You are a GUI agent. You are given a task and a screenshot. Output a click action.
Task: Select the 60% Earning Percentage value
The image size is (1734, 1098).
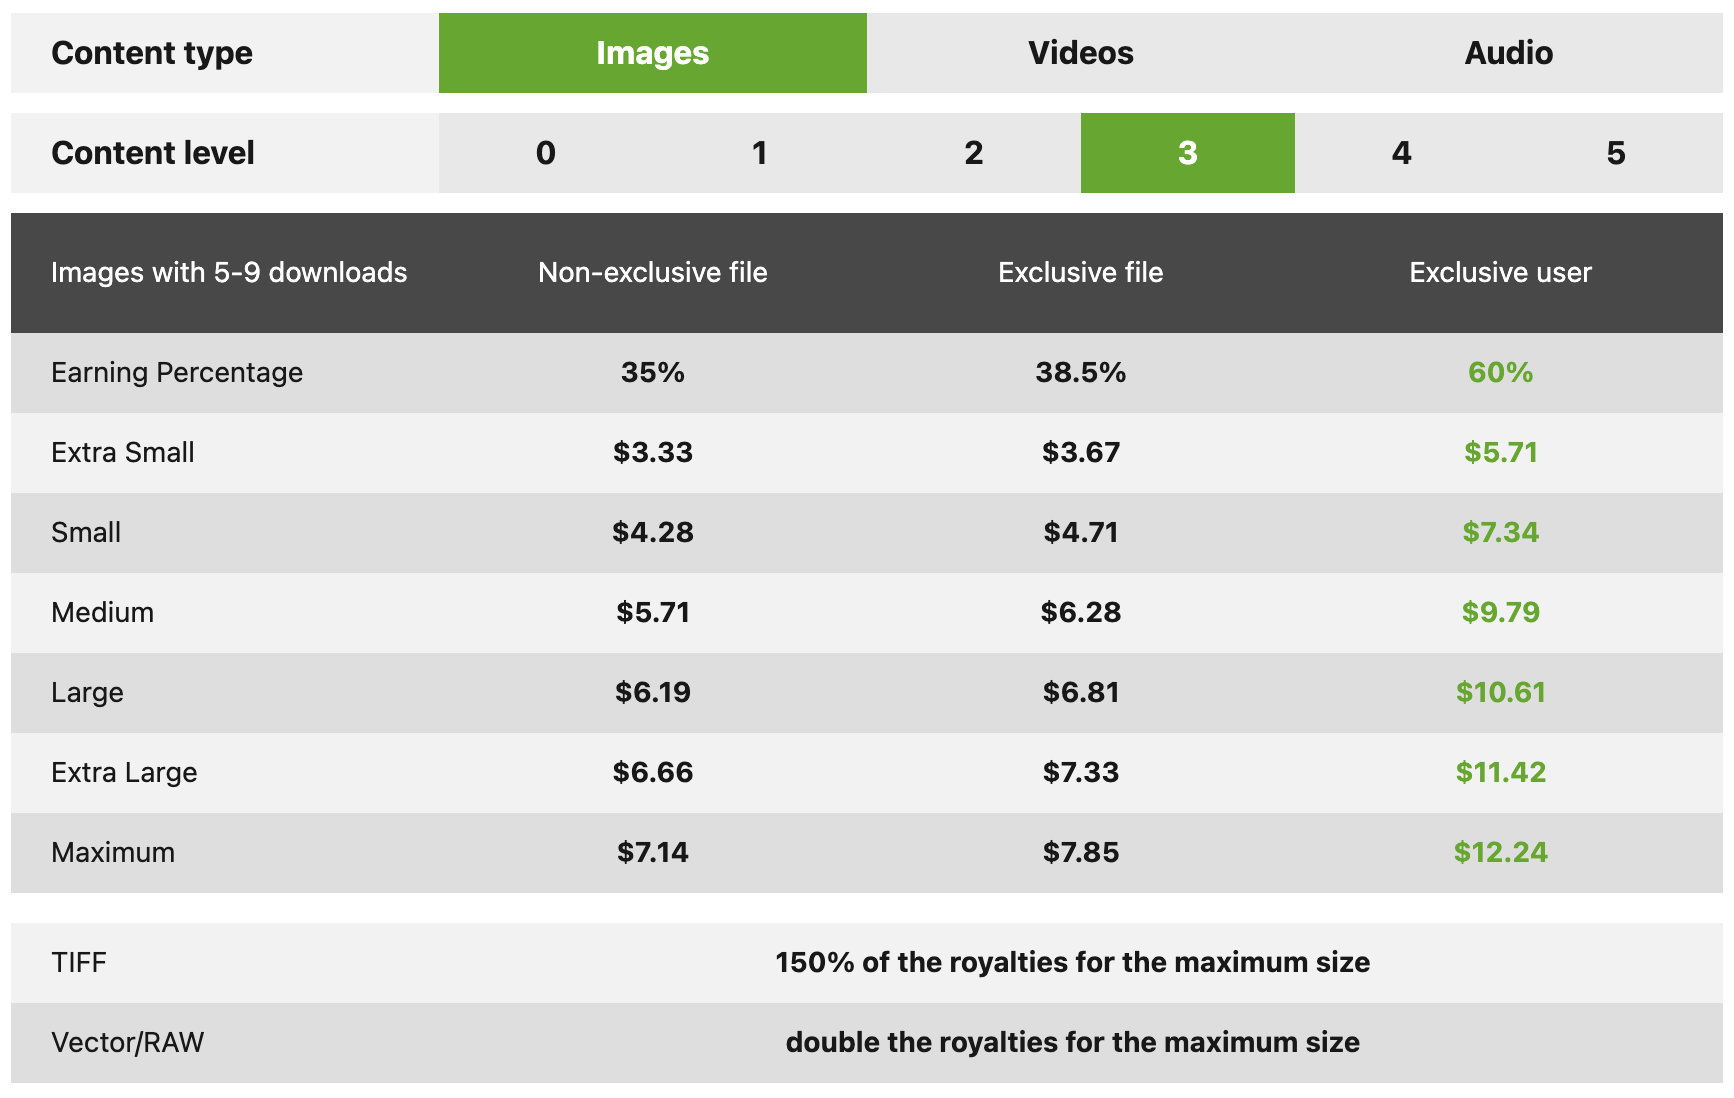(1500, 373)
